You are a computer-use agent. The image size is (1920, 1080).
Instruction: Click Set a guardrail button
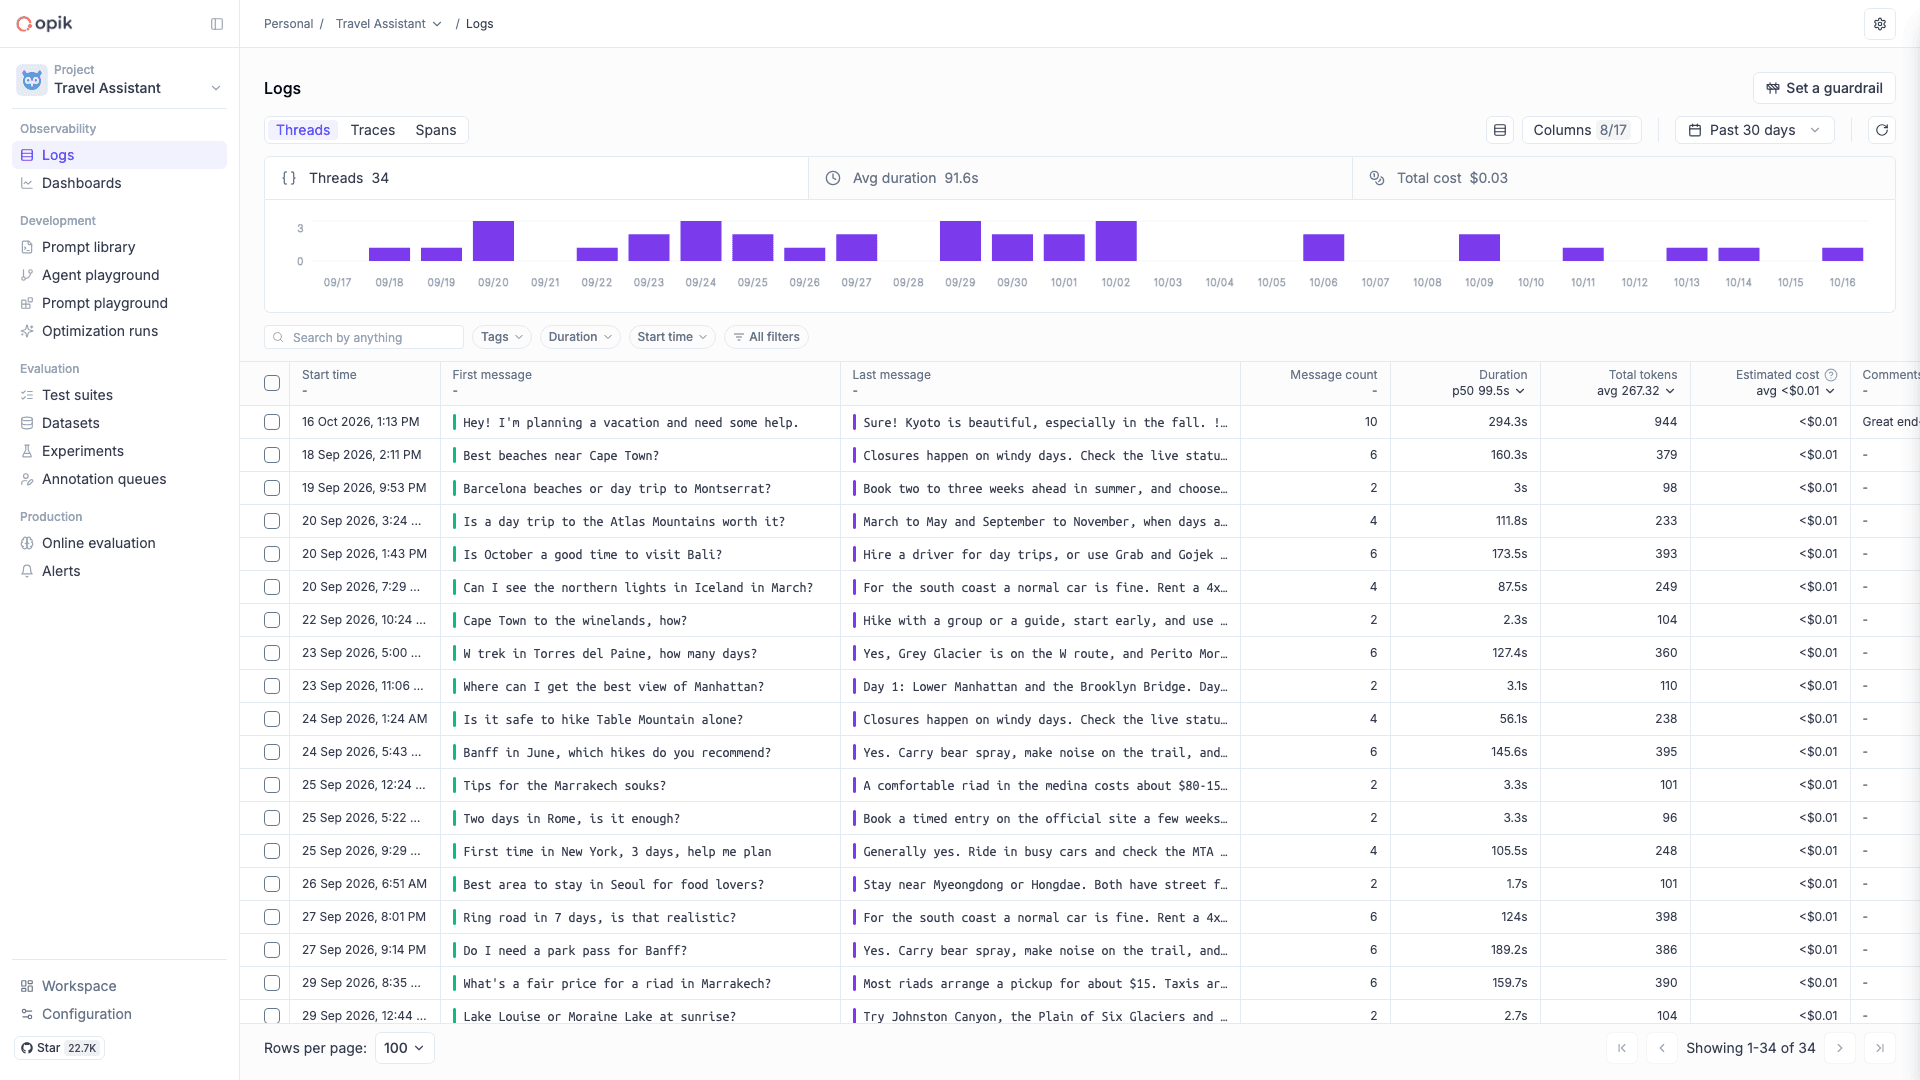point(1824,88)
